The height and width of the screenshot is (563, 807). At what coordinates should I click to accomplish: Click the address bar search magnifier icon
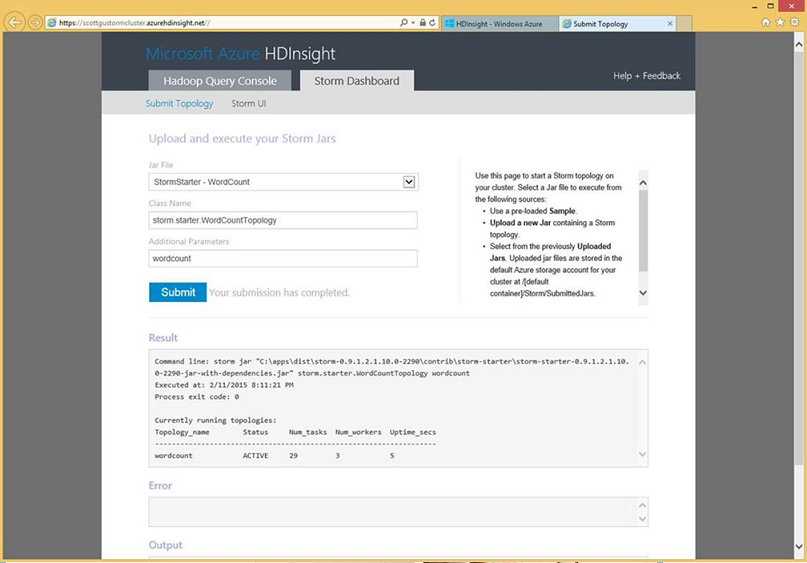pos(404,23)
